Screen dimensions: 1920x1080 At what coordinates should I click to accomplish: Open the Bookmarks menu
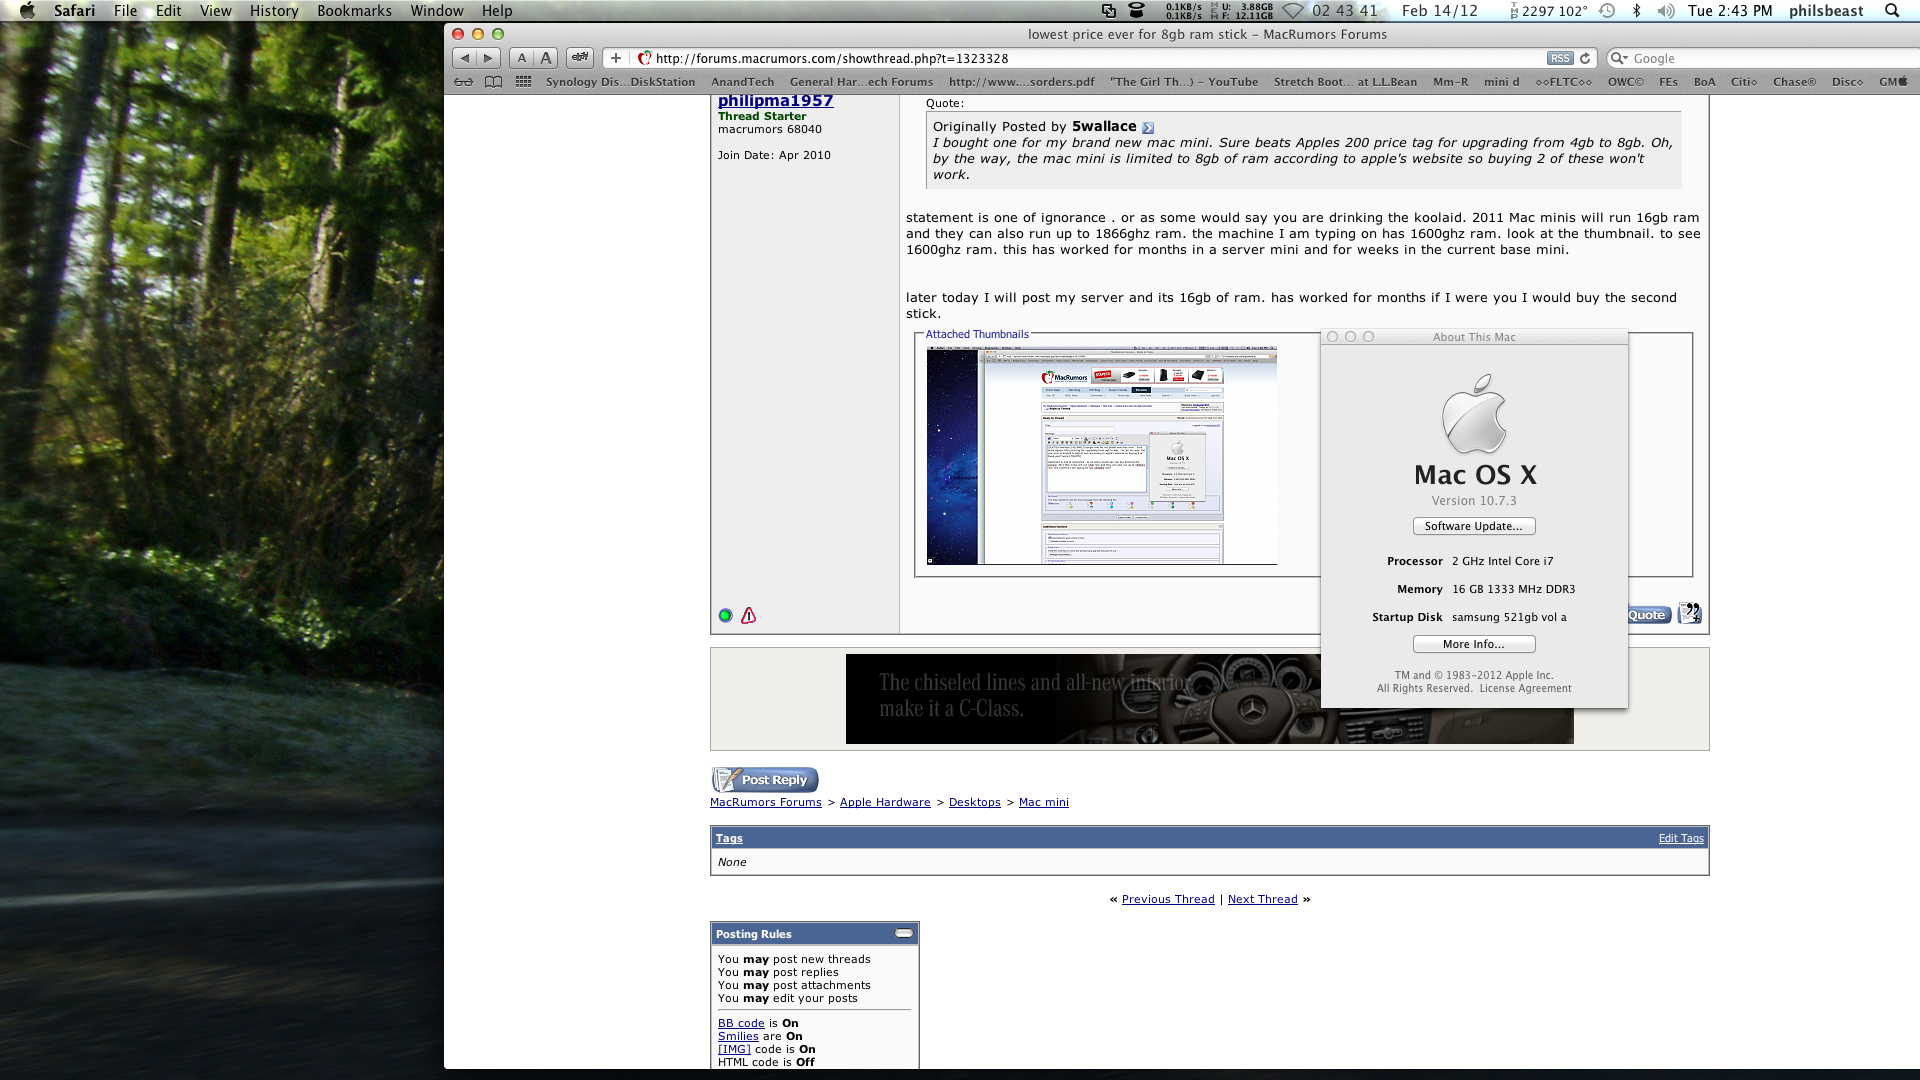point(354,11)
